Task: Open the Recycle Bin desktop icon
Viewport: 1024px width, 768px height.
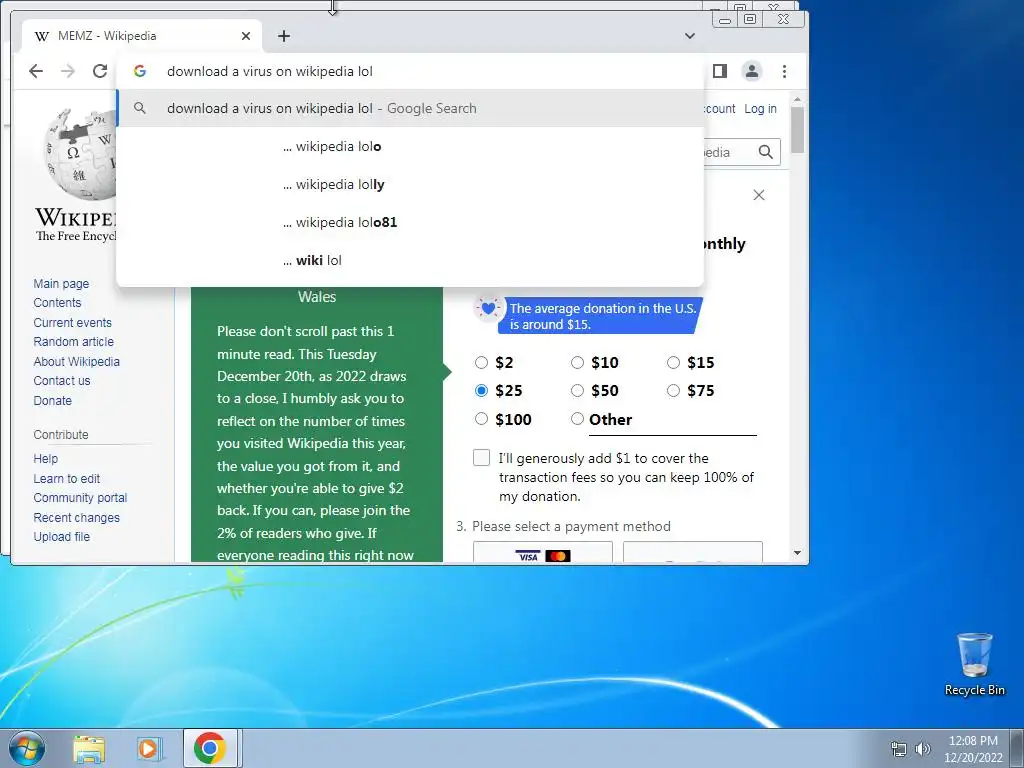Action: 974,665
